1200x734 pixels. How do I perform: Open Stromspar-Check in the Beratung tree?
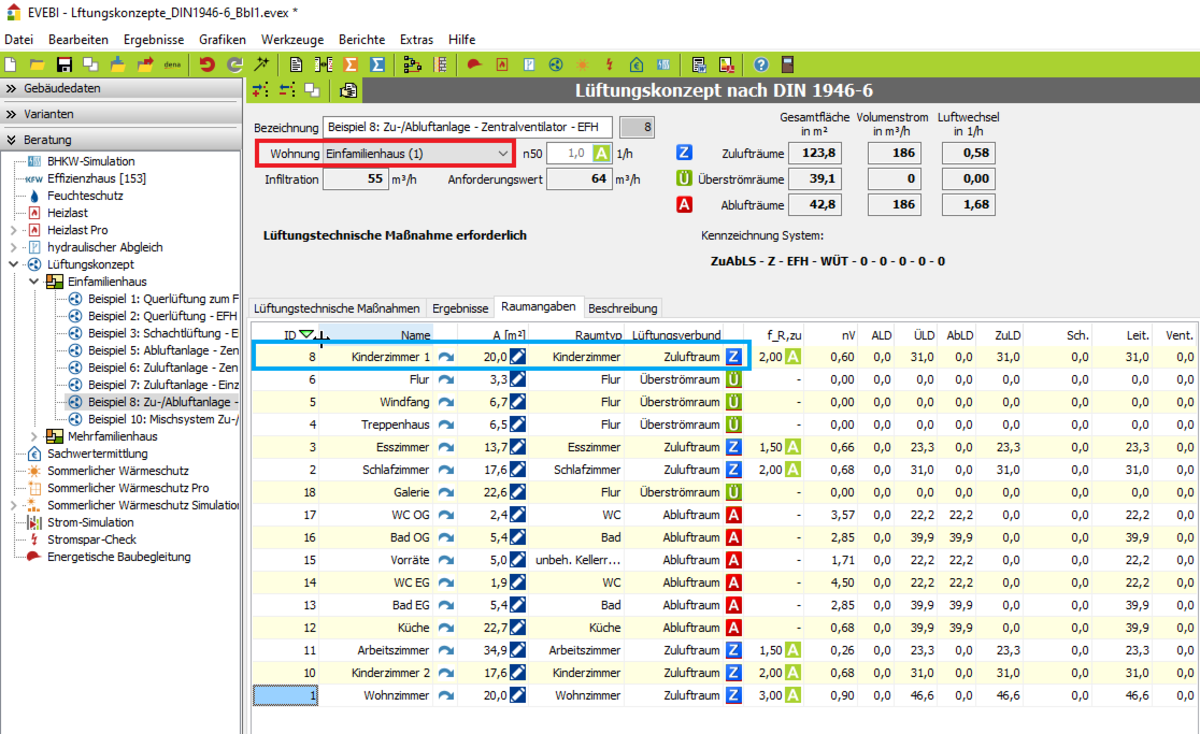click(91, 540)
